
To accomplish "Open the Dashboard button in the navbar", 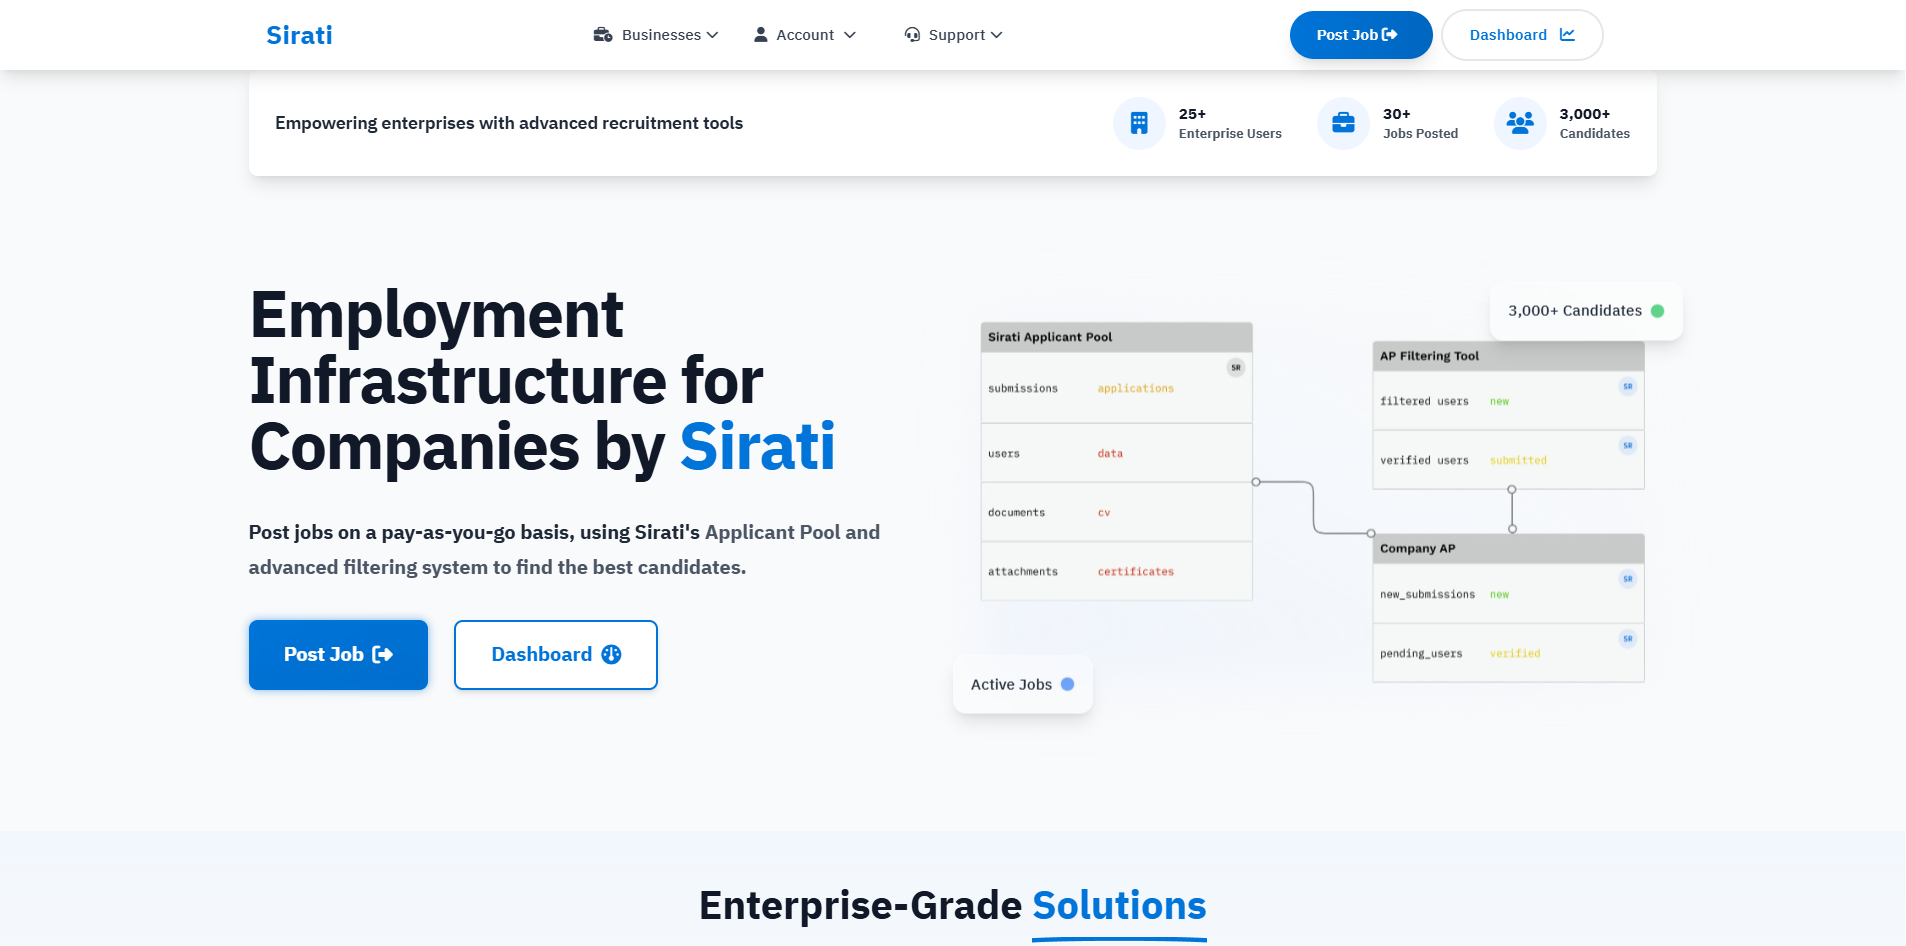I will [1522, 35].
